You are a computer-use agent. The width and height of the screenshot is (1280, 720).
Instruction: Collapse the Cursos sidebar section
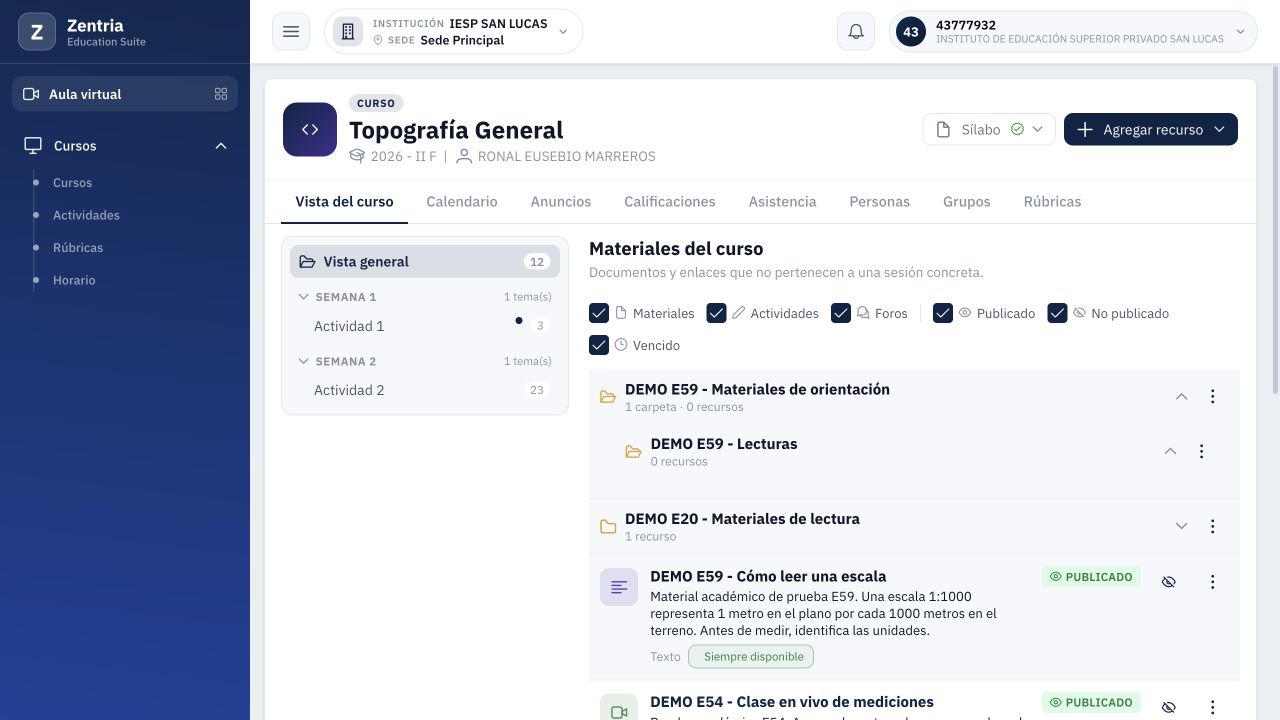tap(125, 146)
